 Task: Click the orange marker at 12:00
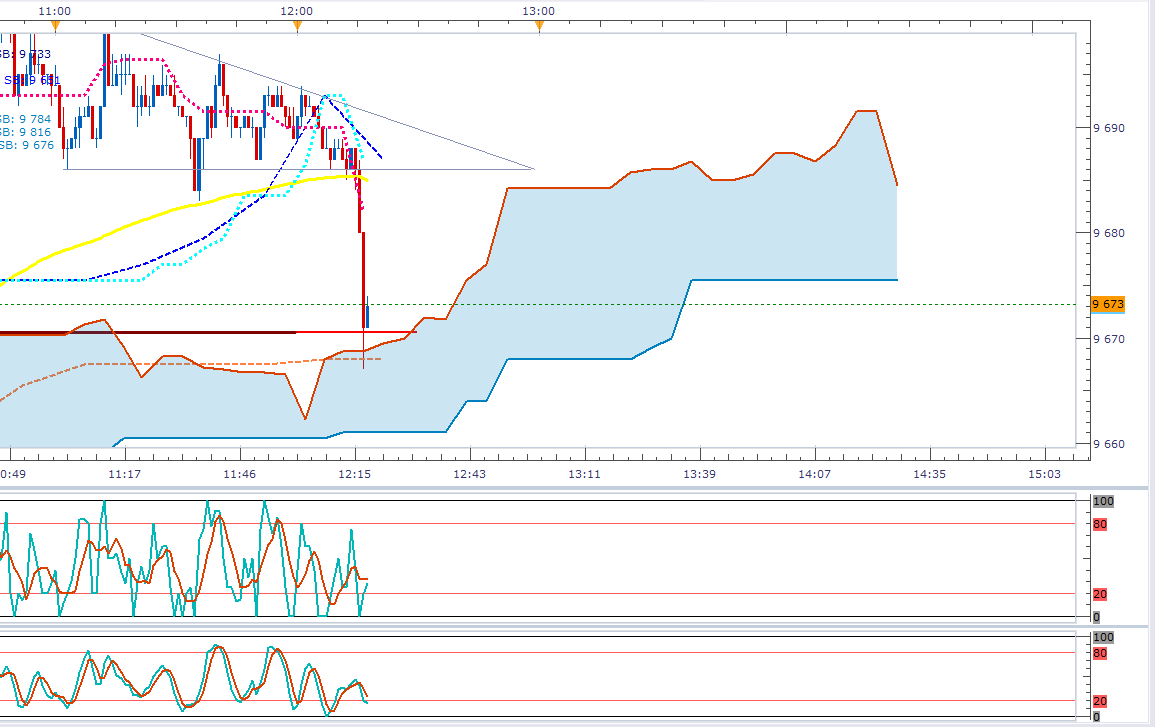tap(297, 27)
